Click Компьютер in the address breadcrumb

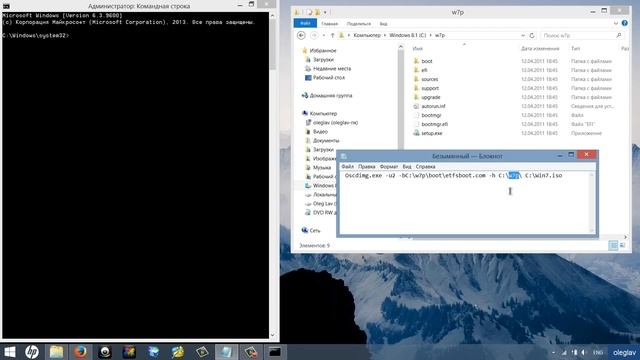coord(367,36)
